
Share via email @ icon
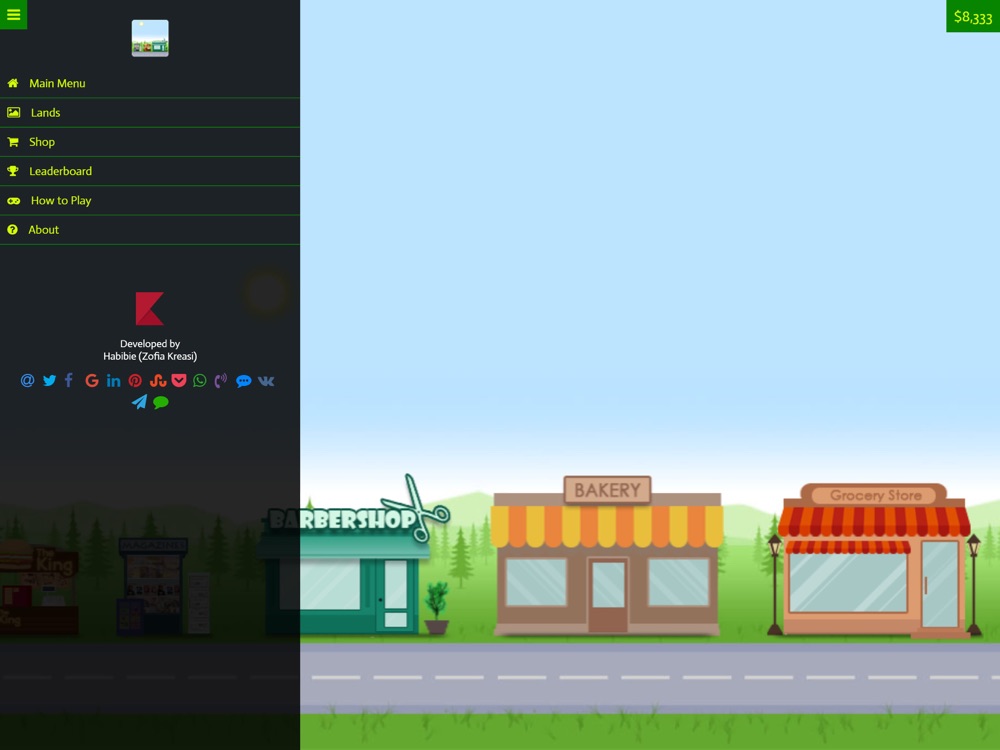(27, 381)
